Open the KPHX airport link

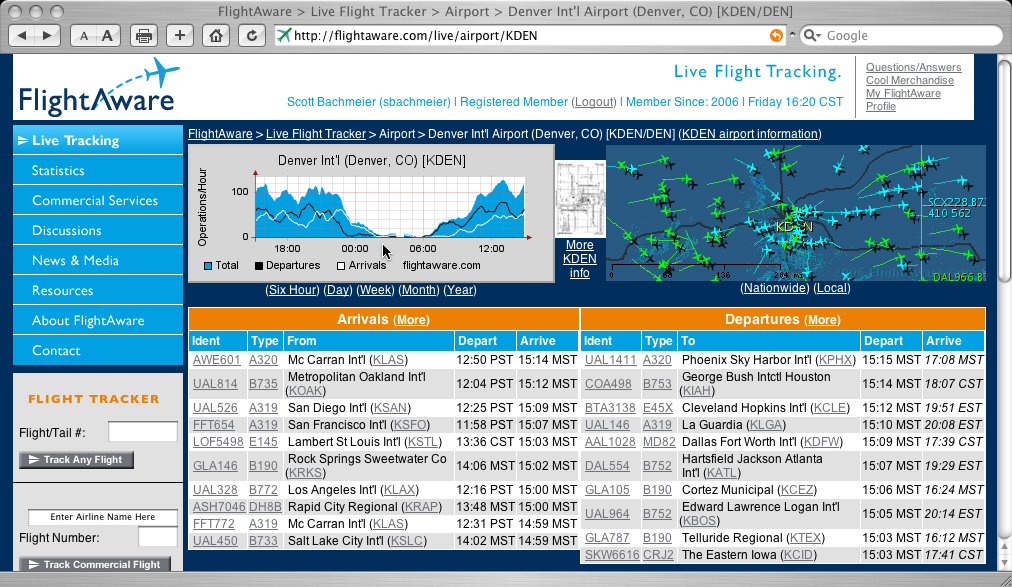[836, 360]
